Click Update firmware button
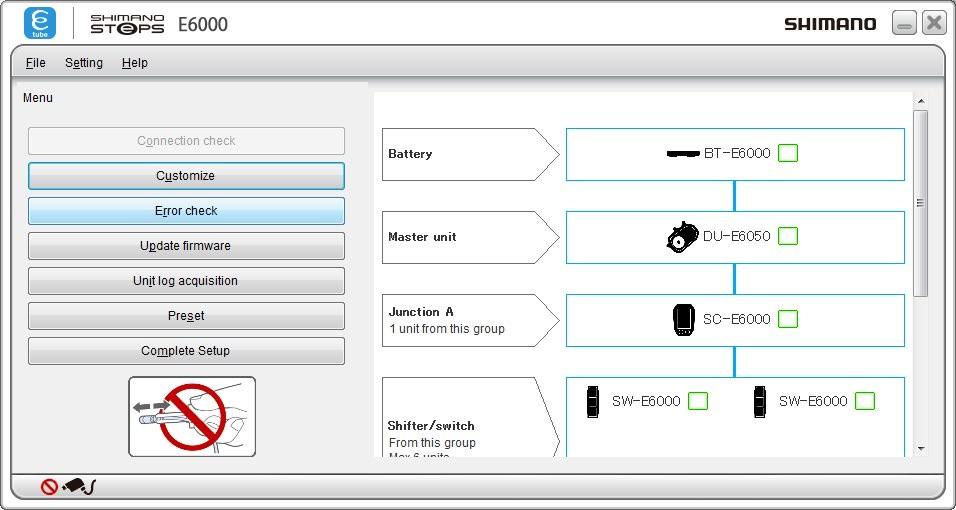This screenshot has width=956, height=510. tap(186, 246)
